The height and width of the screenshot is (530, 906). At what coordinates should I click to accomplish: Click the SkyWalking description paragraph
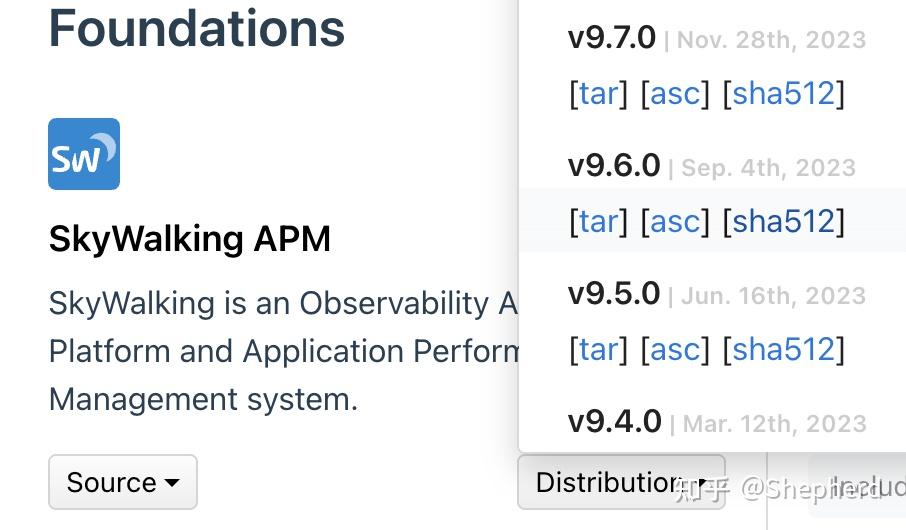[x=283, y=351]
